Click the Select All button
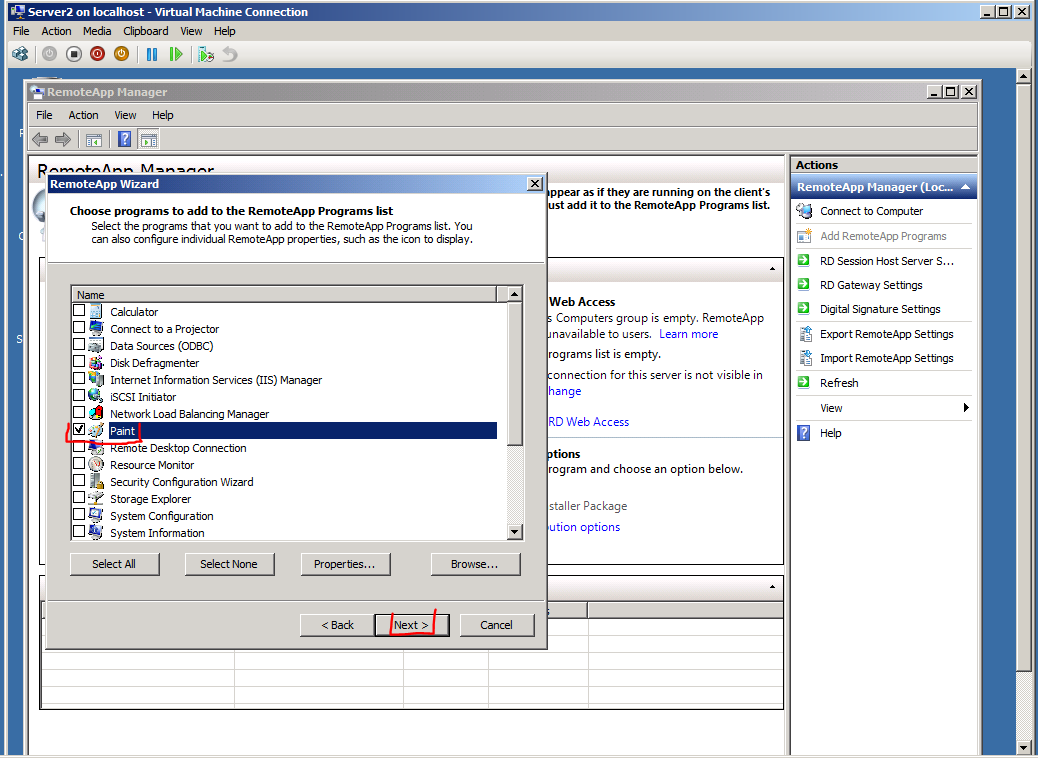The width and height of the screenshot is (1038, 758). tap(114, 564)
